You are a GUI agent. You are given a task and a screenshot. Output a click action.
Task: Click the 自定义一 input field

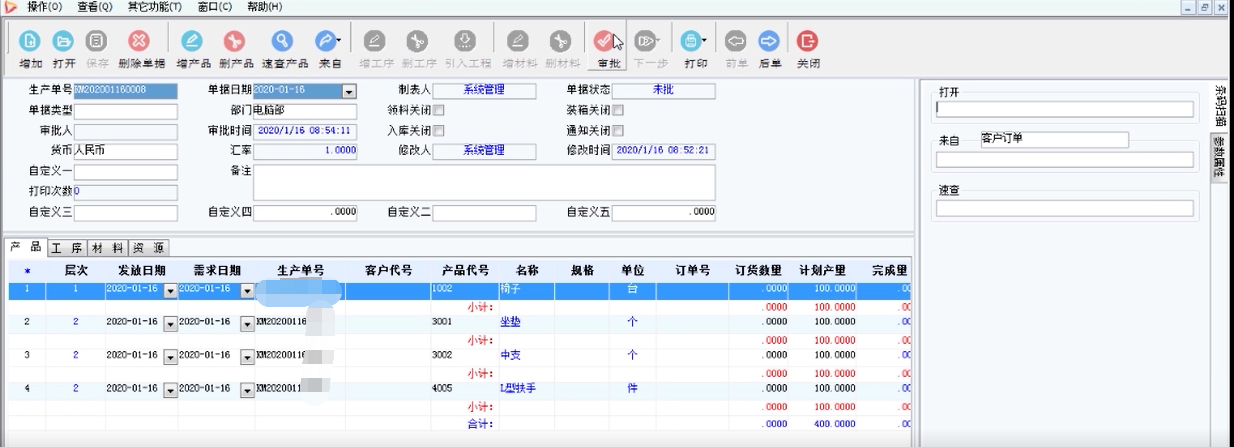pyautogui.click(x=126, y=172)
